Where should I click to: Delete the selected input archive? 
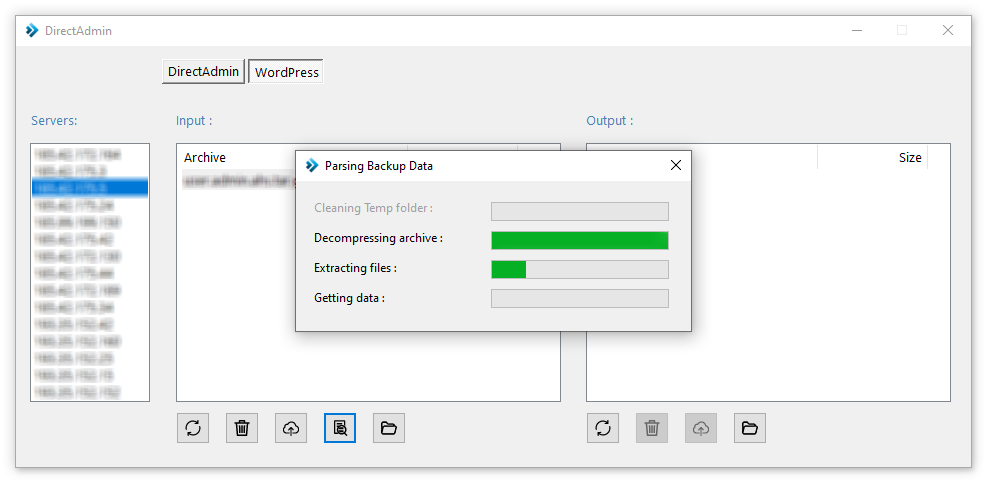pos(242,428)
